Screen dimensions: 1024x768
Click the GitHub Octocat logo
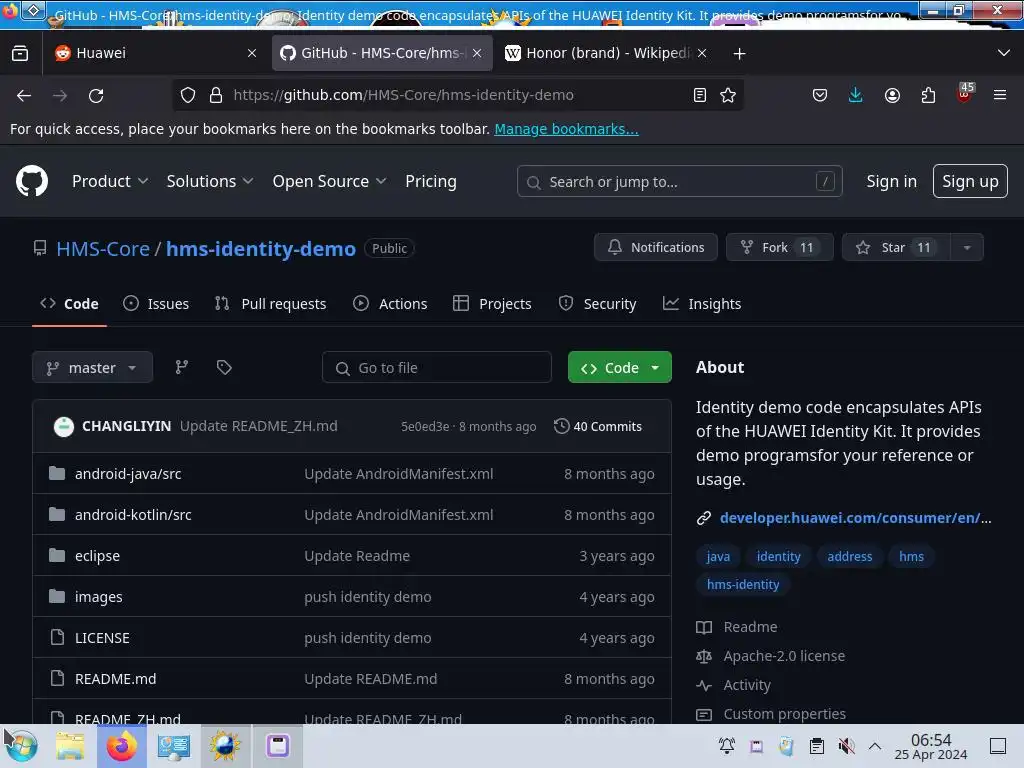[32, 181]
